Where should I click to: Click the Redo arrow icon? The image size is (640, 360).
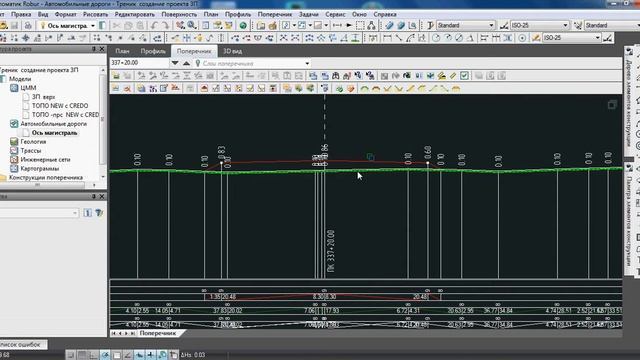coord(165,25)
